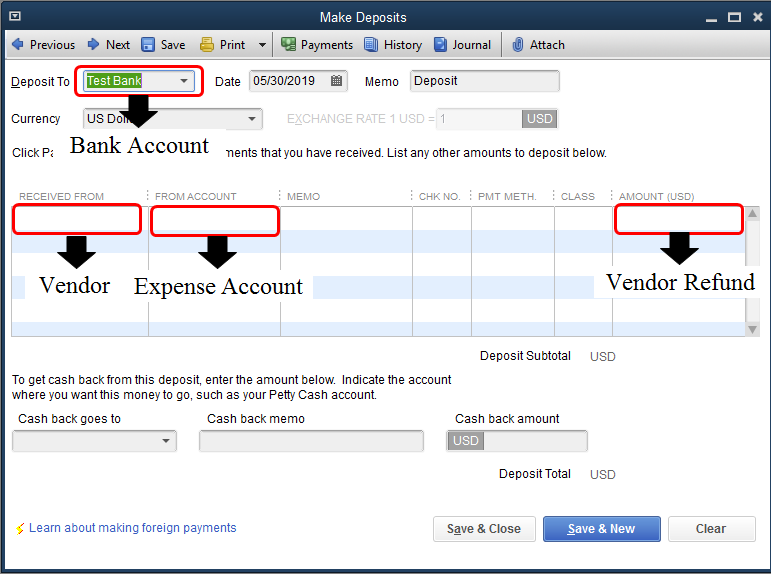Open the calendar date picker icon
The image size is (771, 574).
[336, 81]
